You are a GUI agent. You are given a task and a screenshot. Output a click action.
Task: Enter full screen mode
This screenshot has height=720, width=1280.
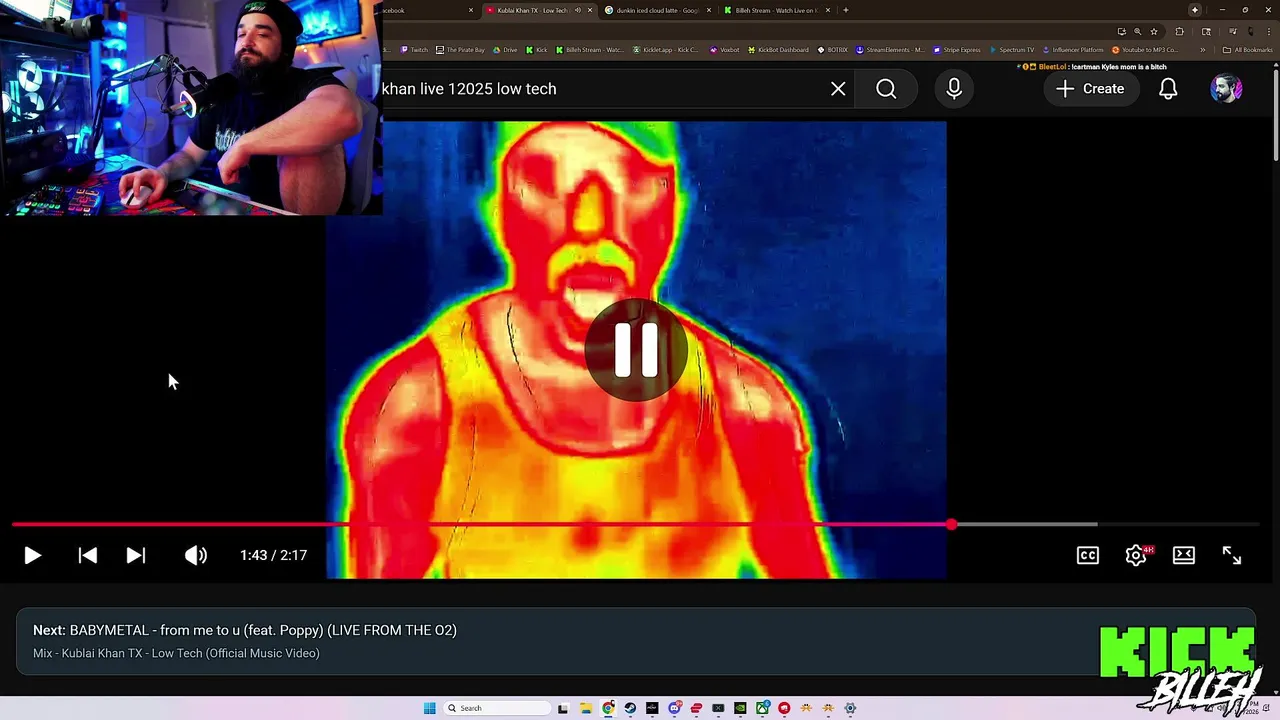coord(1232,555)
